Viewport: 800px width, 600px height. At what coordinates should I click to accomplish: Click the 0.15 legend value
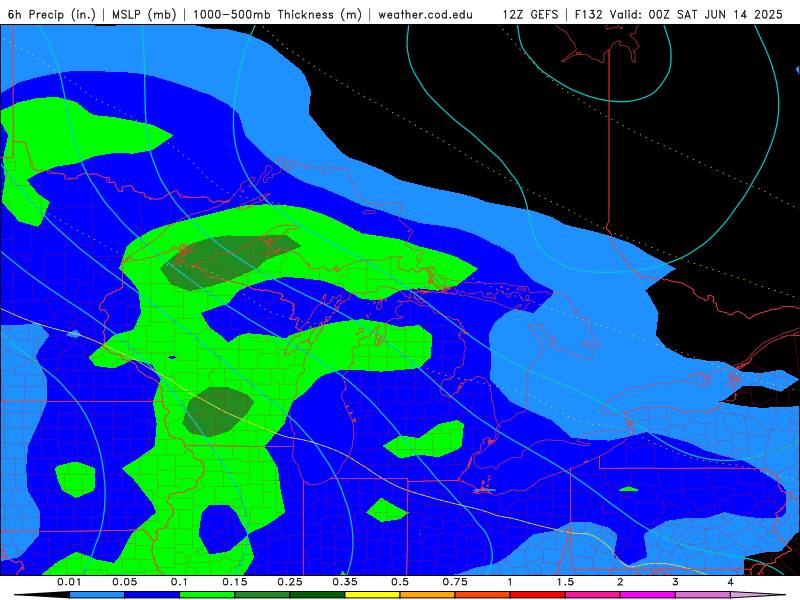[235, 582]
